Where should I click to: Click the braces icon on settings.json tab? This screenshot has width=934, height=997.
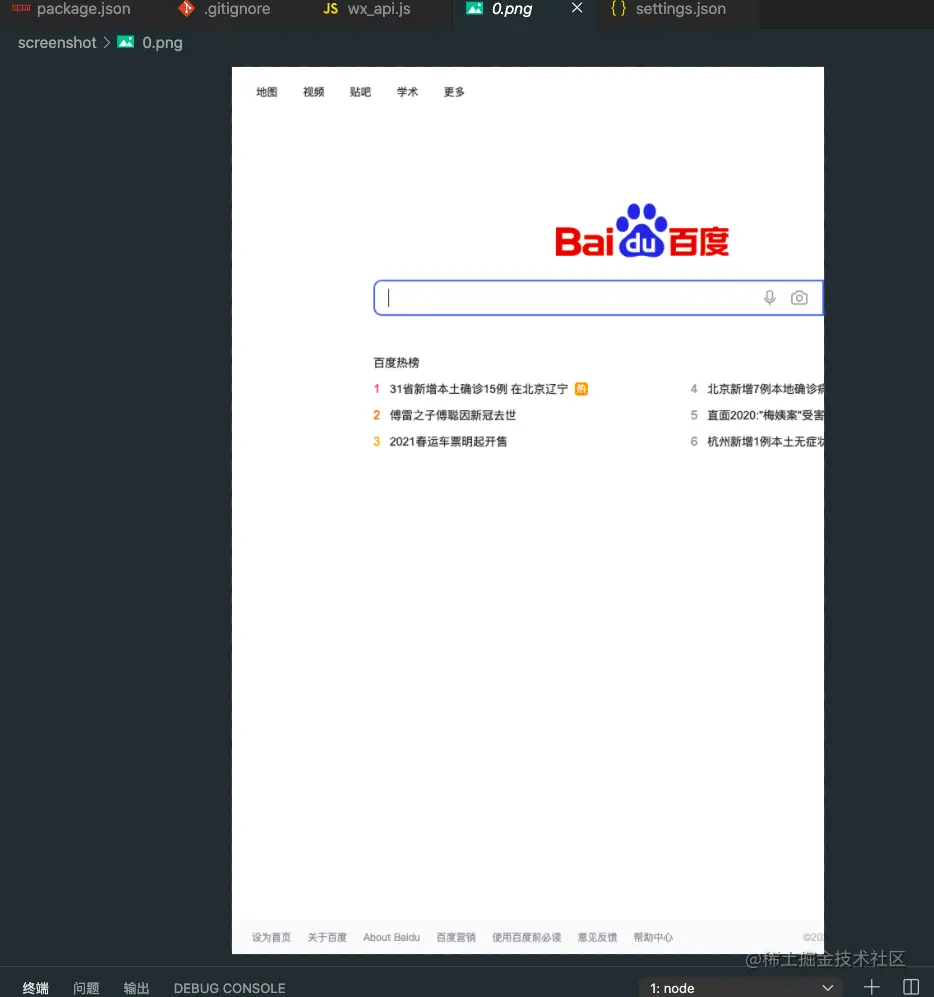[x=618, y=9]
